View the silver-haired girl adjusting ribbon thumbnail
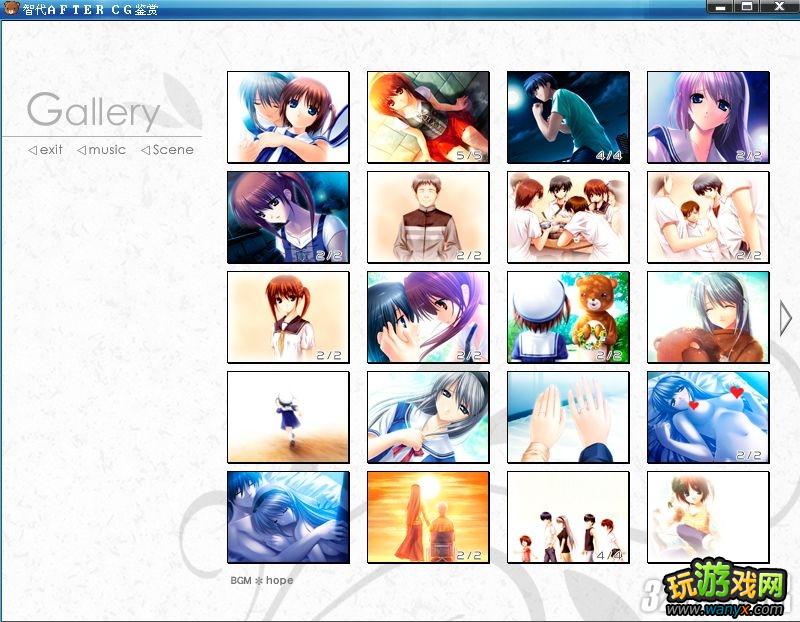The height and width of the screenshot is (622, 800). (428, 417)
